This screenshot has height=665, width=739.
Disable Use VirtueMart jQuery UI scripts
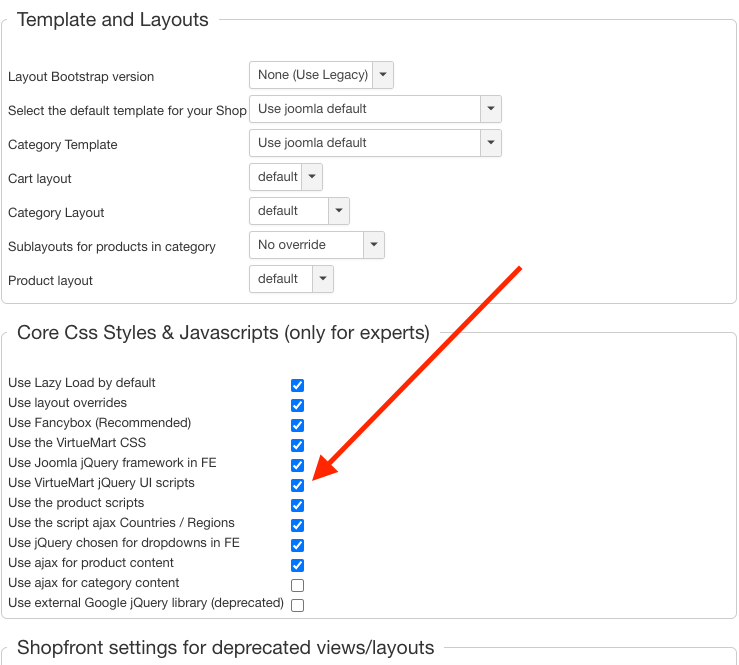[297, 485]
